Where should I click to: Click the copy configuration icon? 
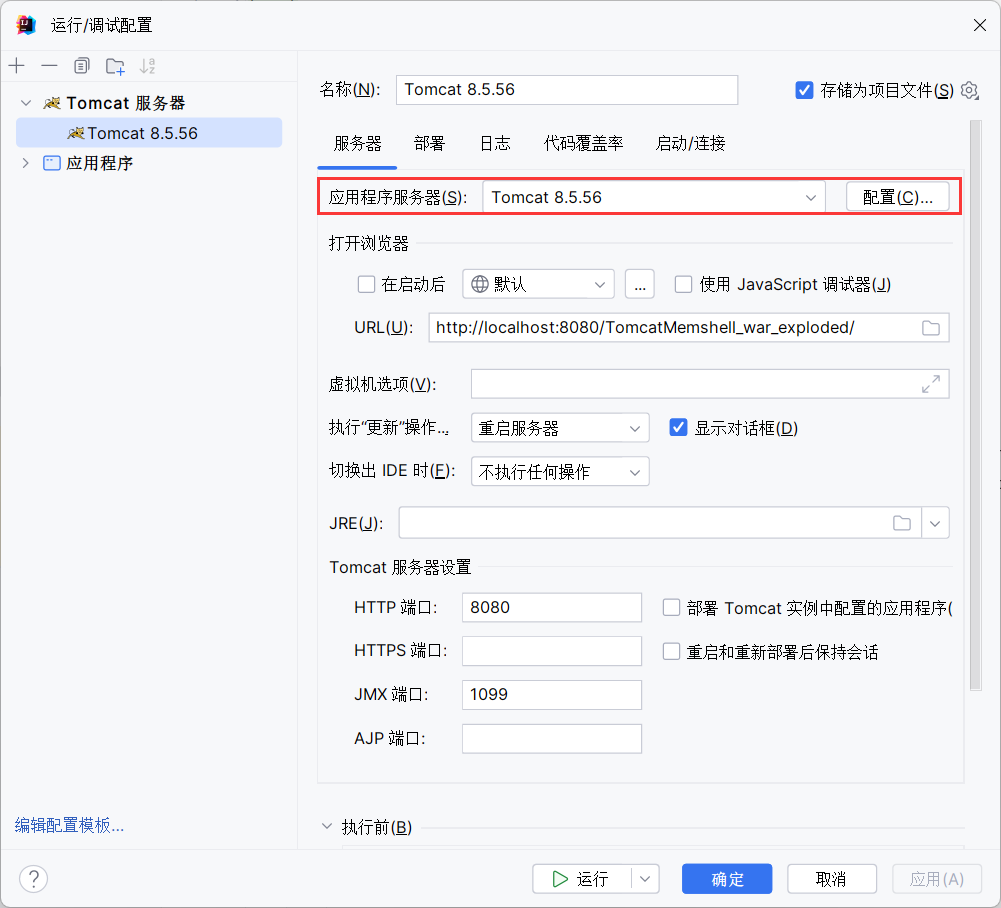coord(82,65)
